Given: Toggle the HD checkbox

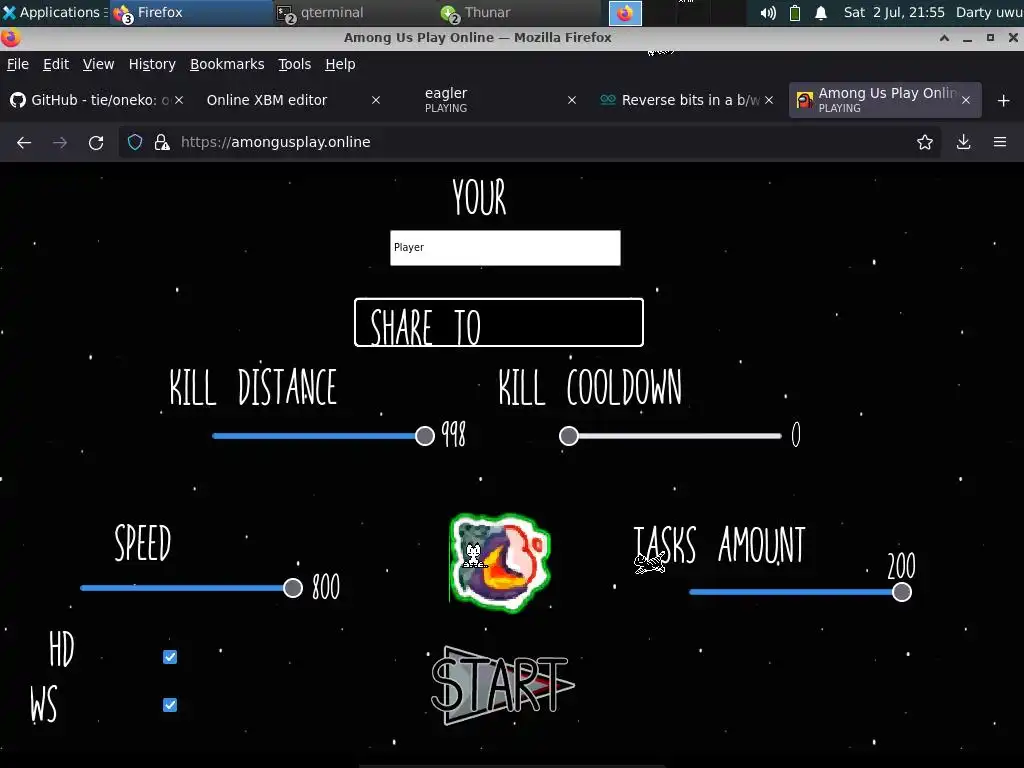Looking at the screenshot, I should pyautogui.click(x=170, y=657).
